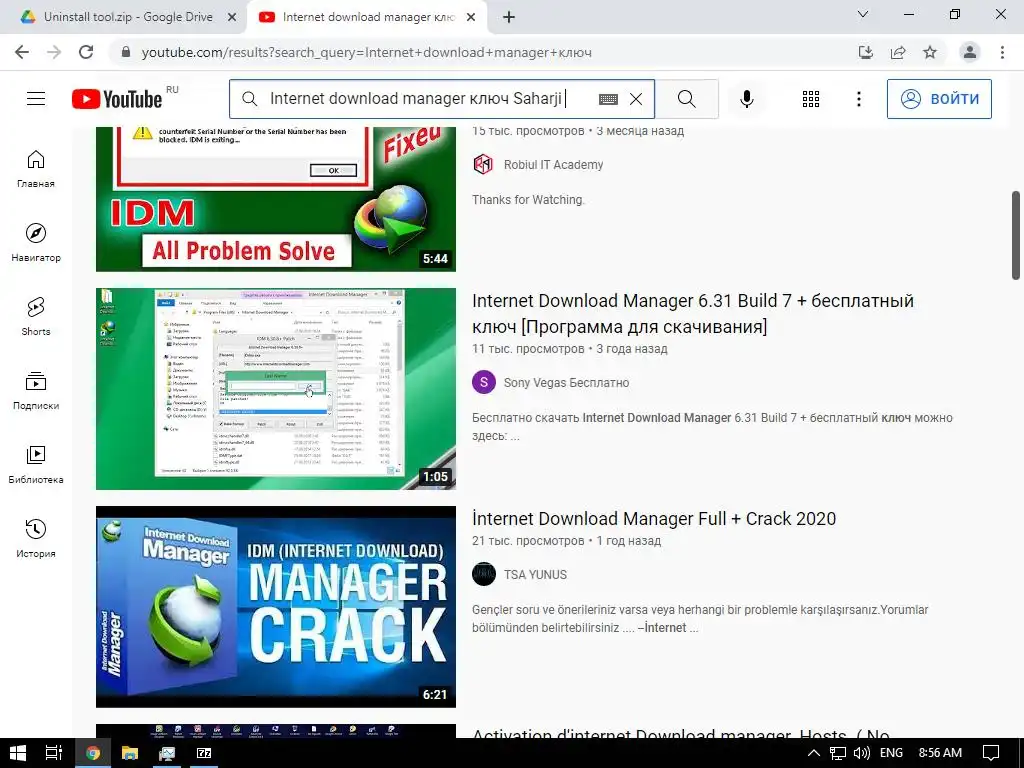Click the purple S channel avatar
Viewport: 1024px width, 768px height.
484,382
